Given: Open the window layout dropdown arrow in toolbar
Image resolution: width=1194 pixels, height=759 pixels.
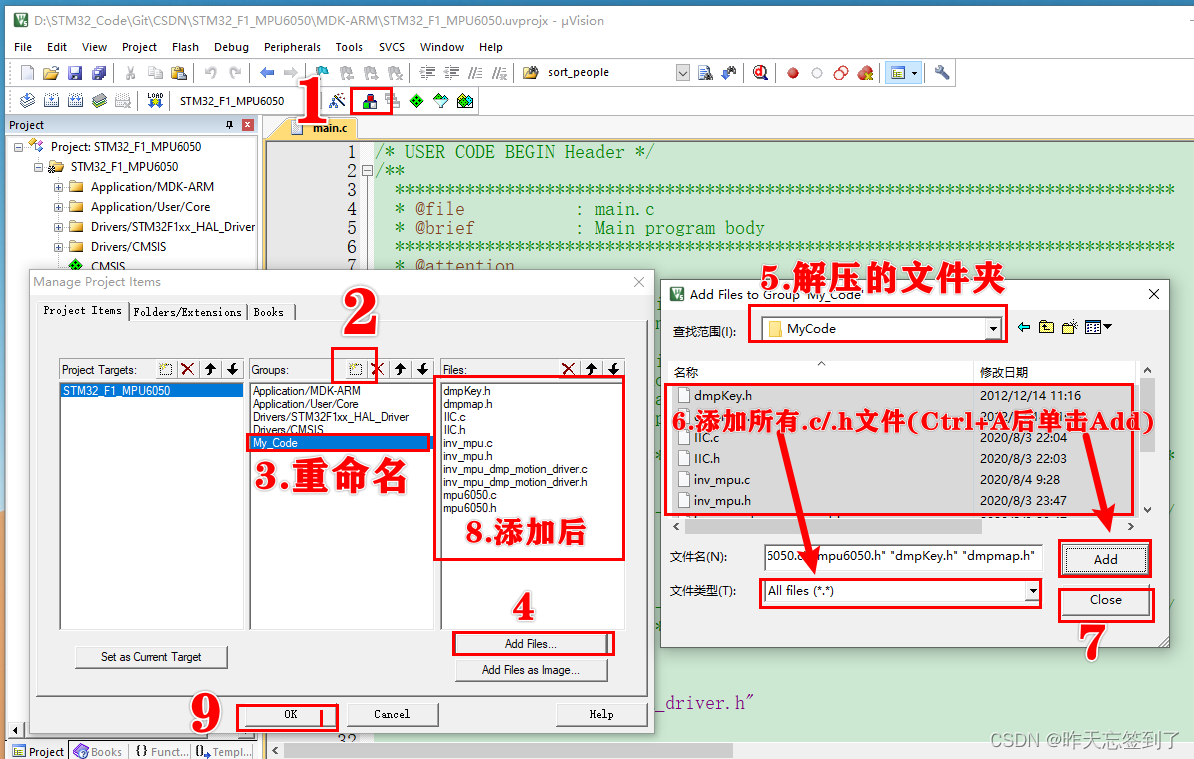Looking at the screenshot, I should (915, 73).
